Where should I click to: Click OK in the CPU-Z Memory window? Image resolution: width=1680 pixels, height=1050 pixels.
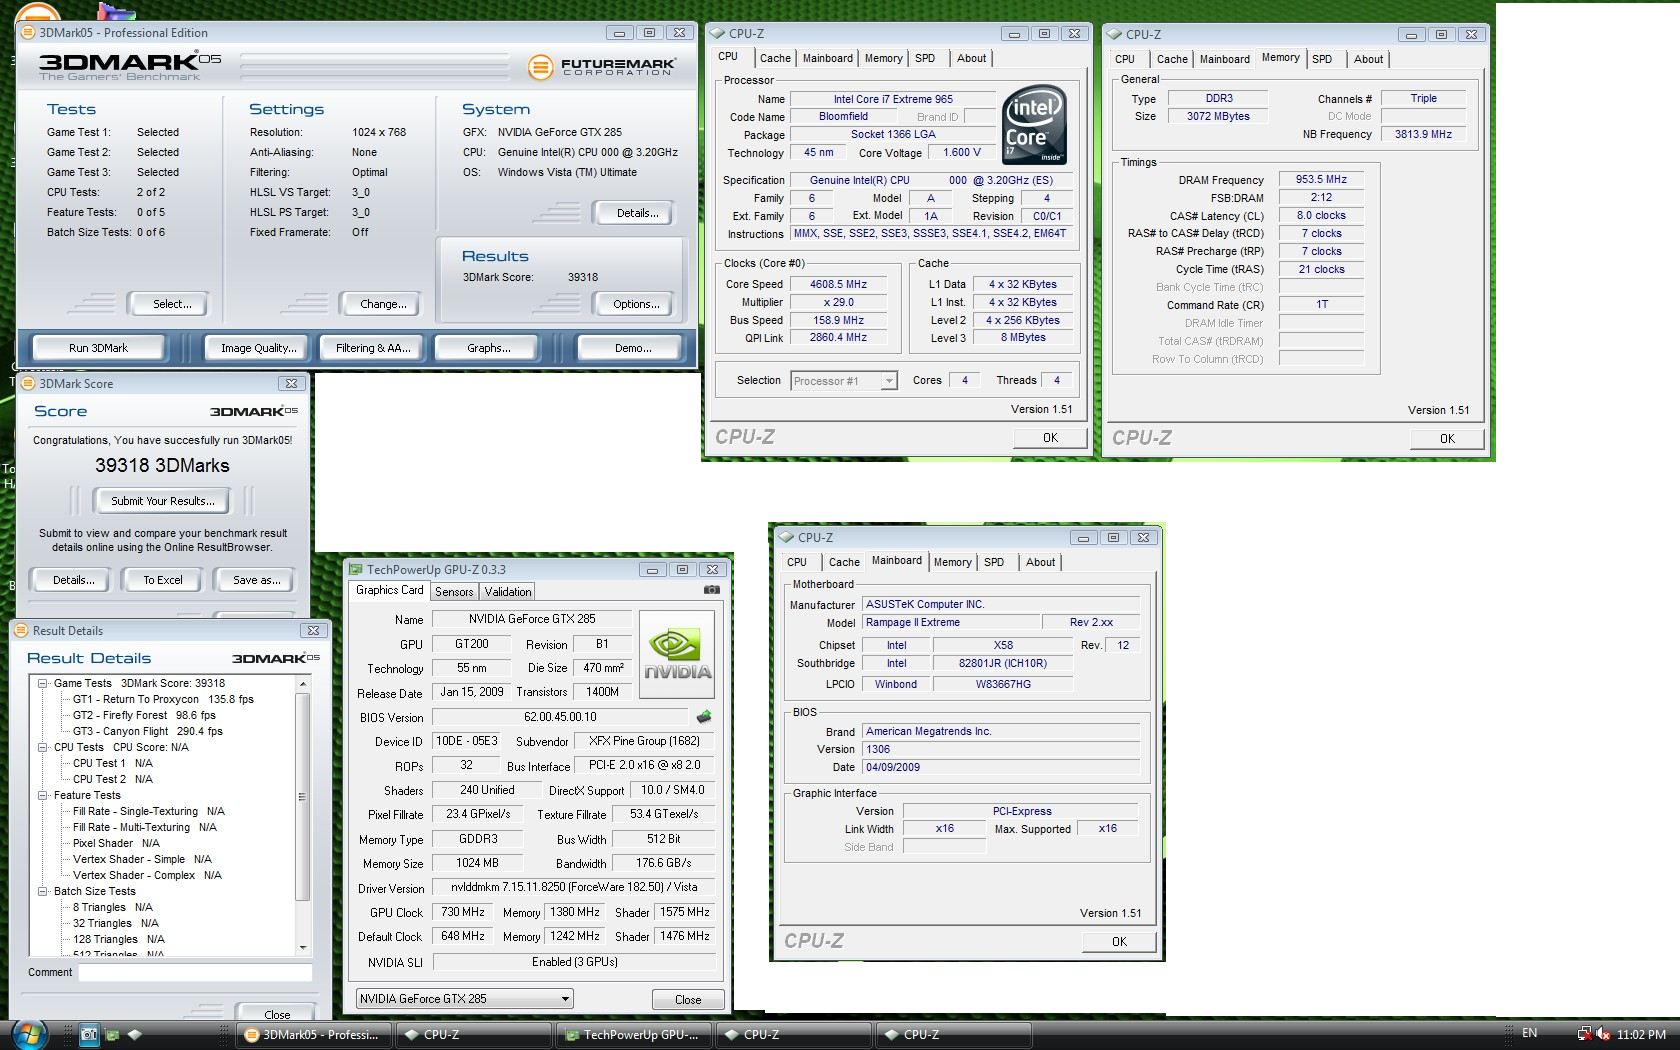pyautogui.click(x=1447, y=438)
